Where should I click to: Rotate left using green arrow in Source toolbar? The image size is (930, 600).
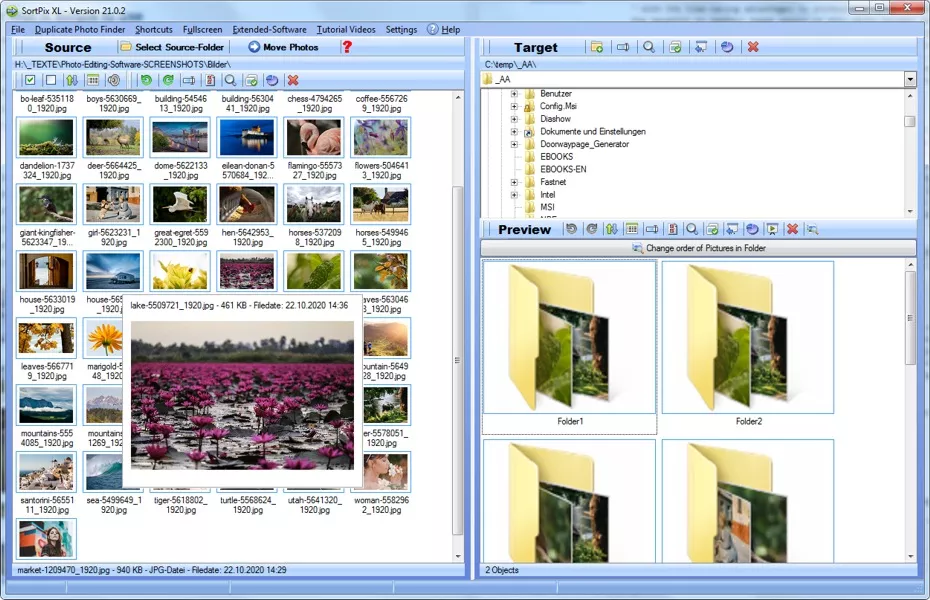tap(146, 80)
